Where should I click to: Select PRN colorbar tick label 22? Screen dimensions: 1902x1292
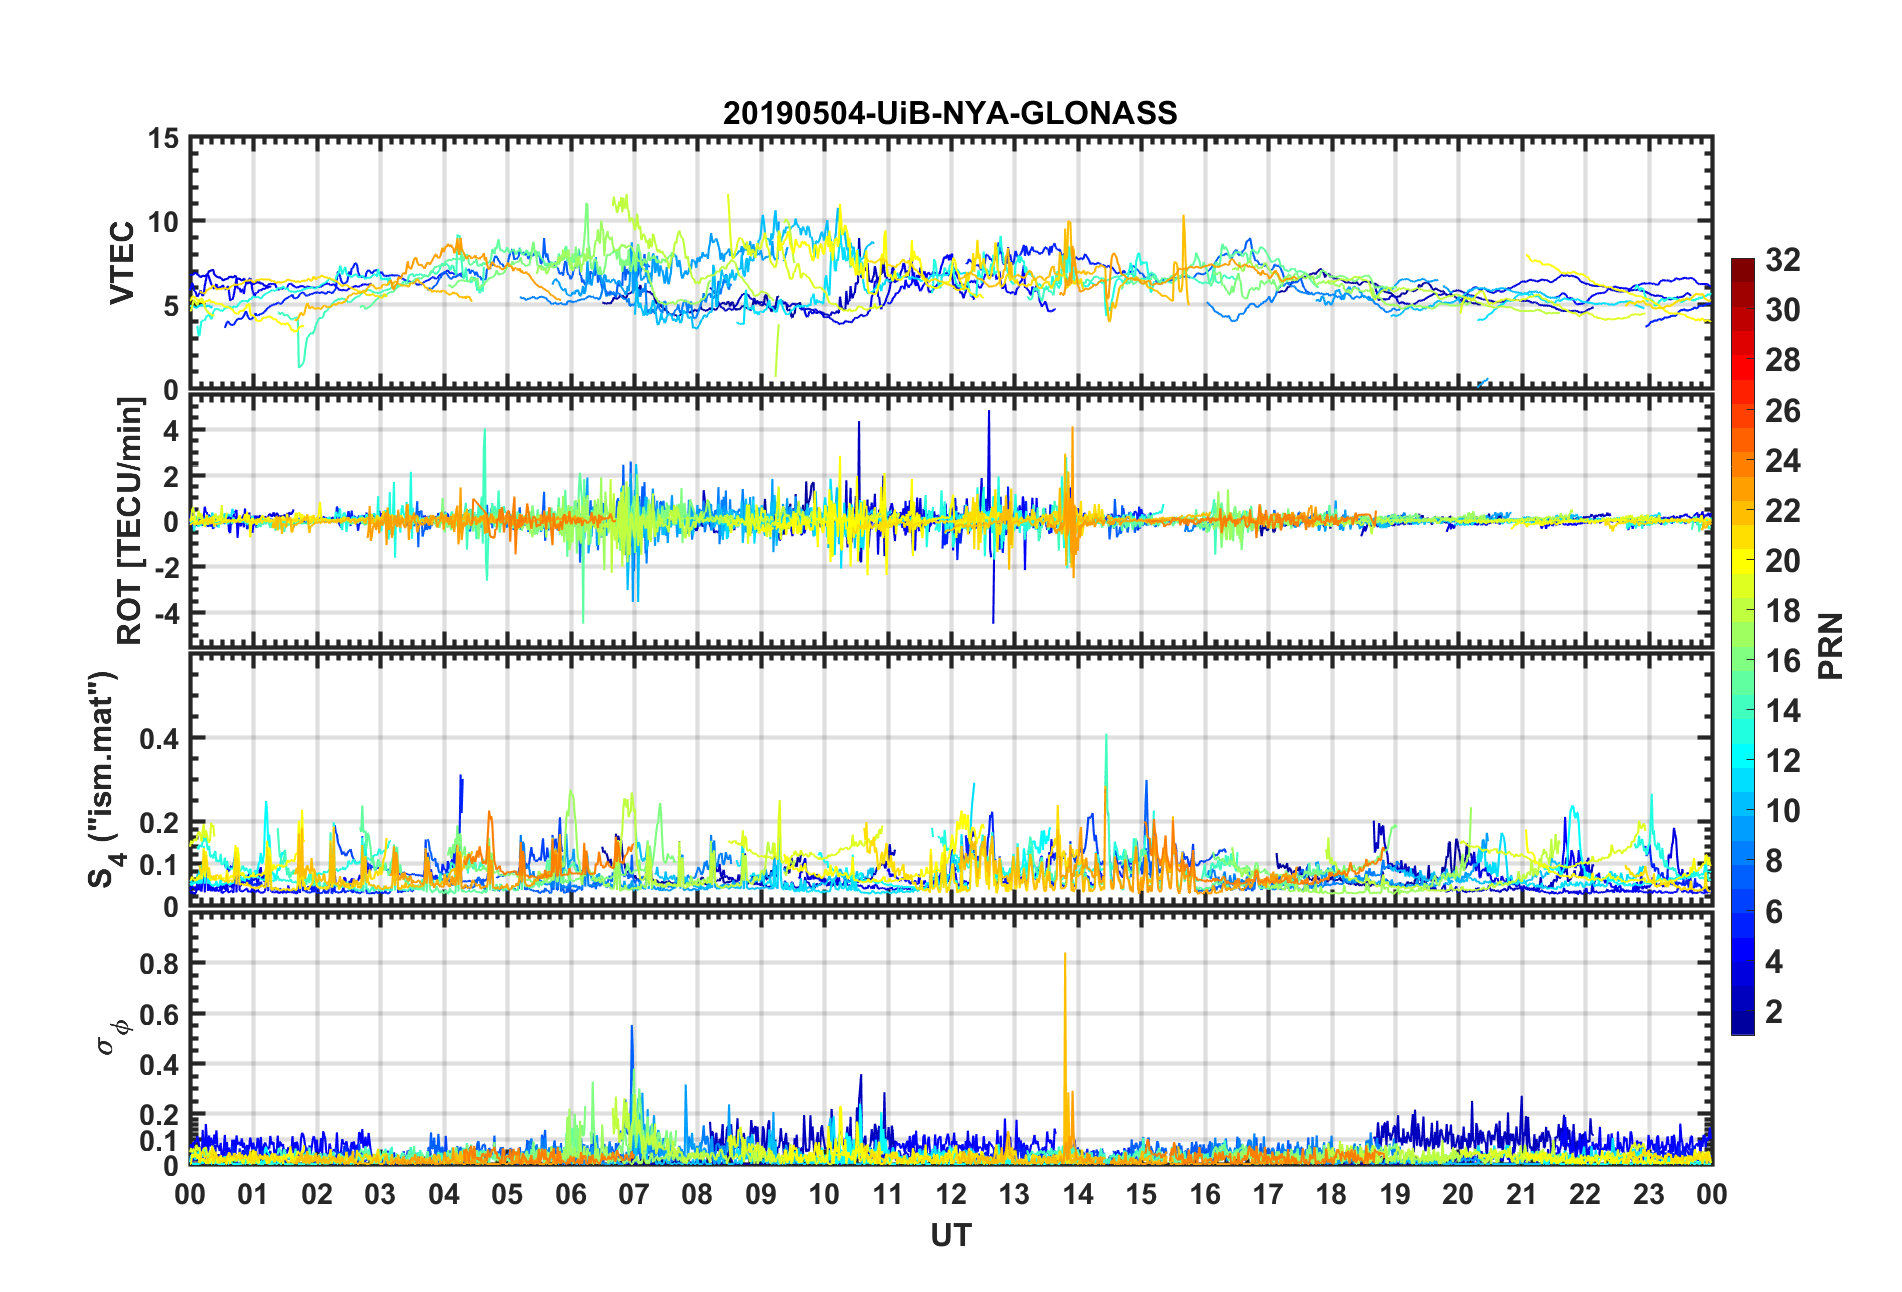pyautogui.click(x=1783, y=511)
